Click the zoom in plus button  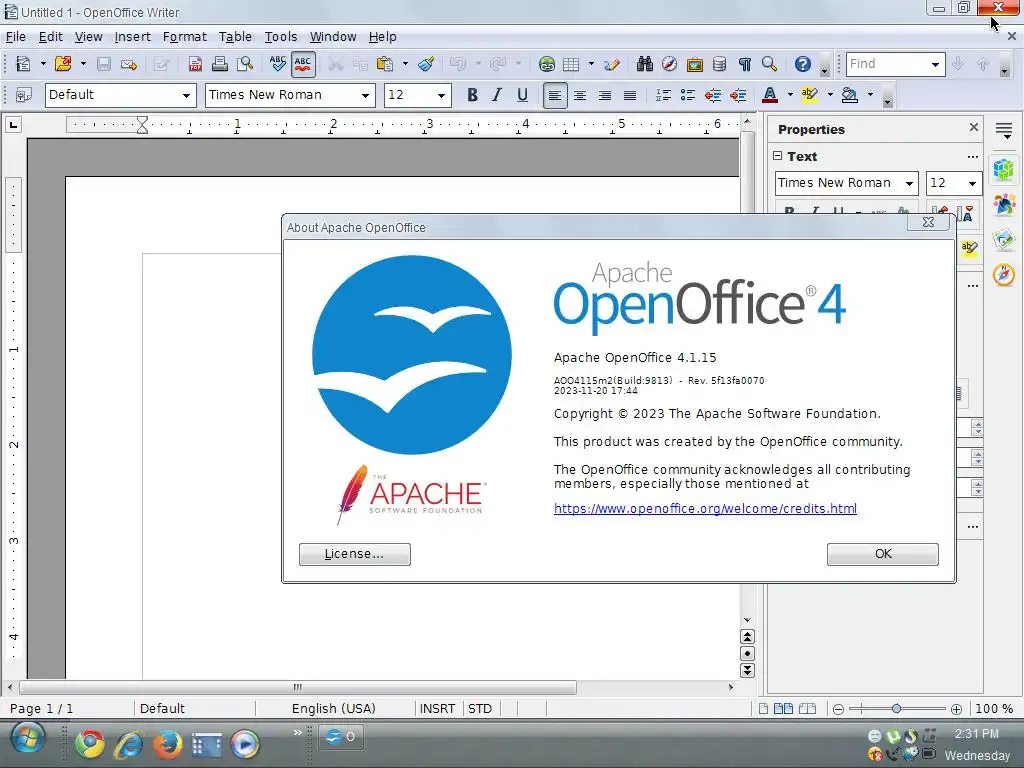pos(956,709)
